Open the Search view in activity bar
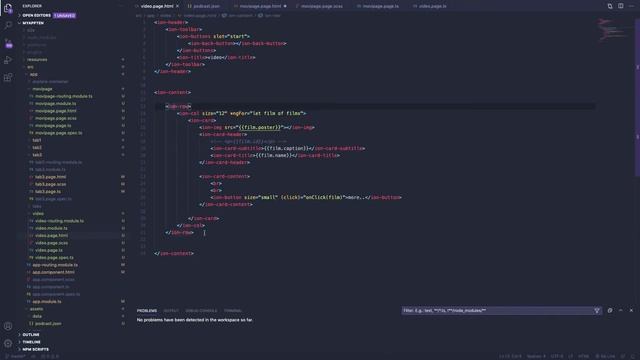The height and width of the screenshot is (360, 640). (x=8, y=26)
